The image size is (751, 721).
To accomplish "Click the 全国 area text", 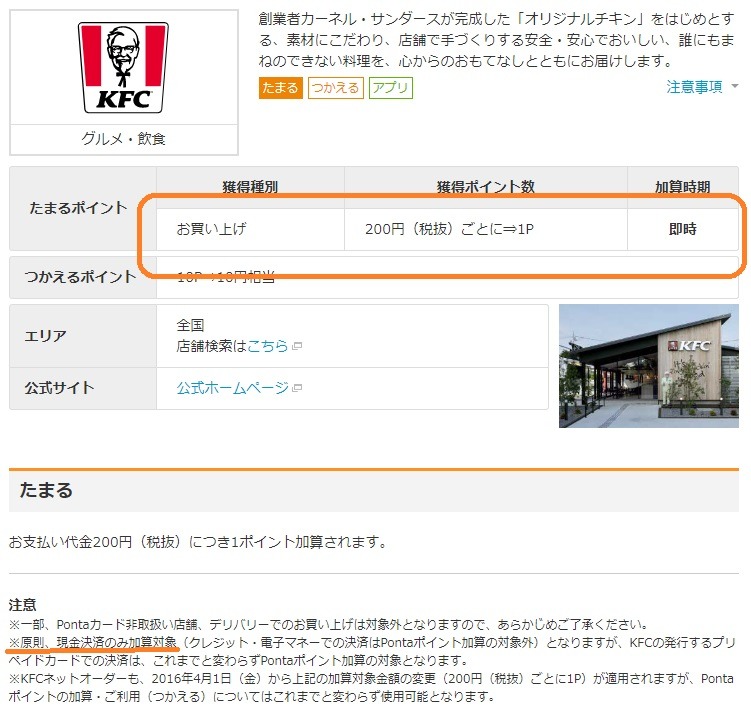I will click(x=190, y=325).
